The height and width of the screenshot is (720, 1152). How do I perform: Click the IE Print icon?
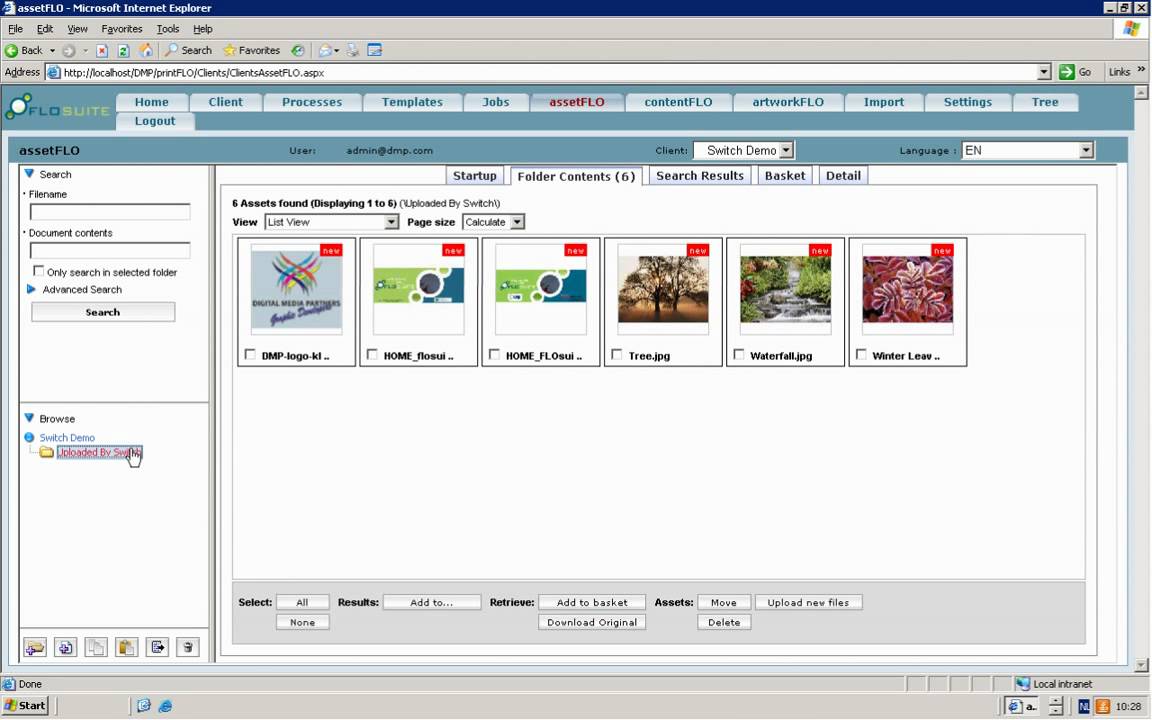(353, 51)
